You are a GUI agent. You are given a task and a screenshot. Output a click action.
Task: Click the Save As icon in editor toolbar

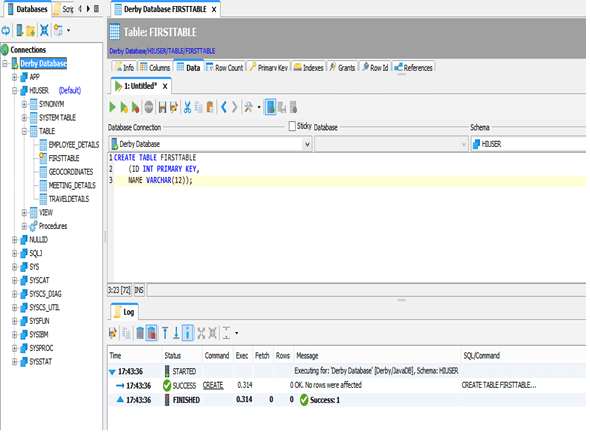tap(173, 108)
